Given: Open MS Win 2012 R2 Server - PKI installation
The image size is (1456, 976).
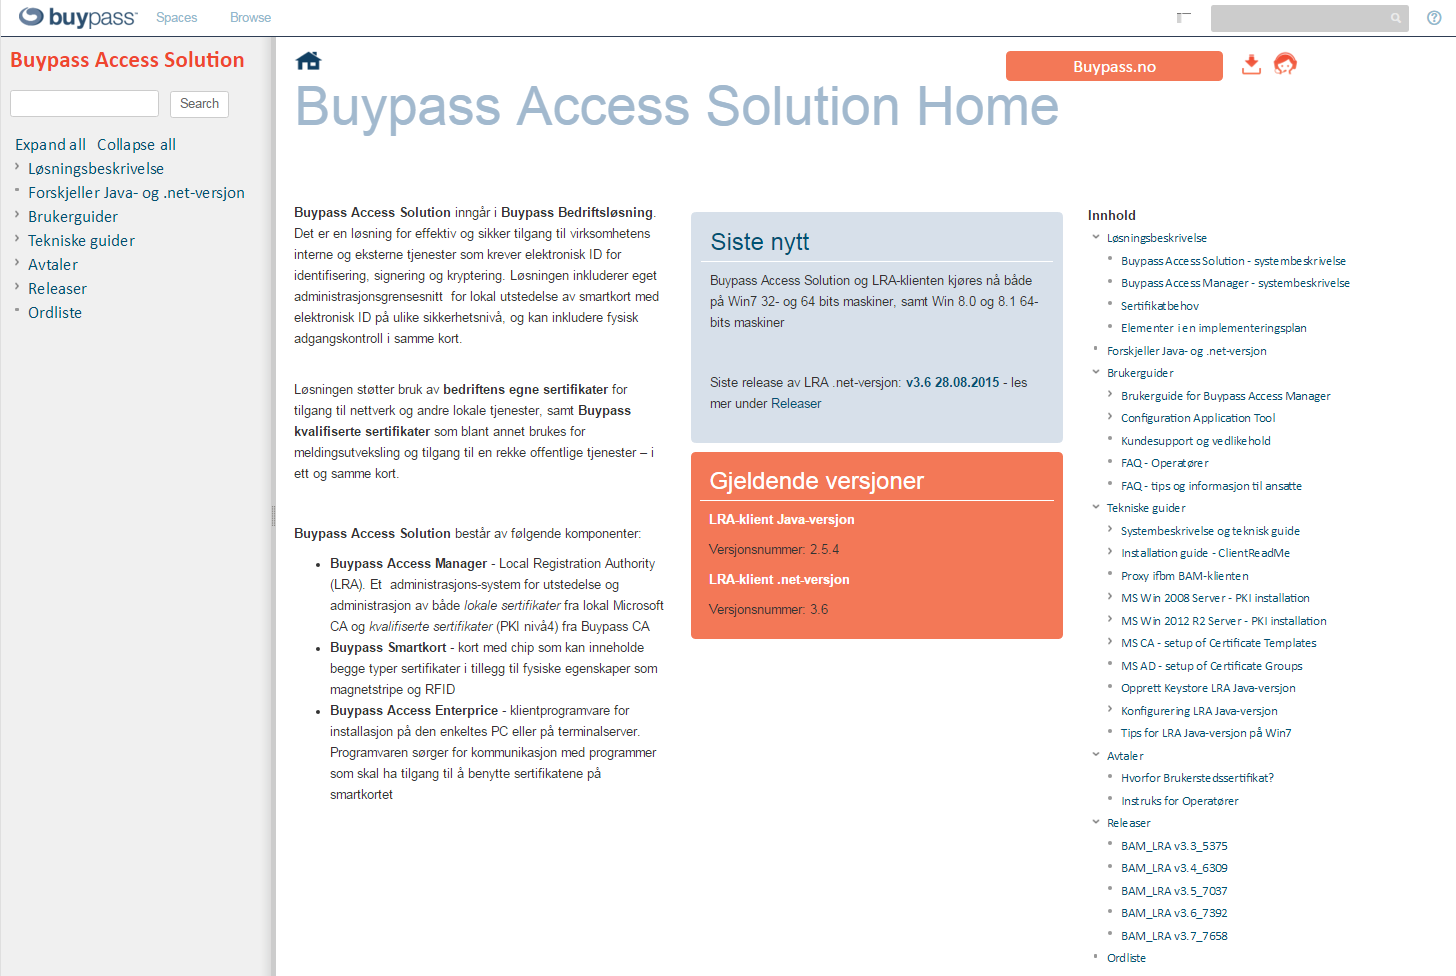Looking at the screenshot, I should 1224,621.
